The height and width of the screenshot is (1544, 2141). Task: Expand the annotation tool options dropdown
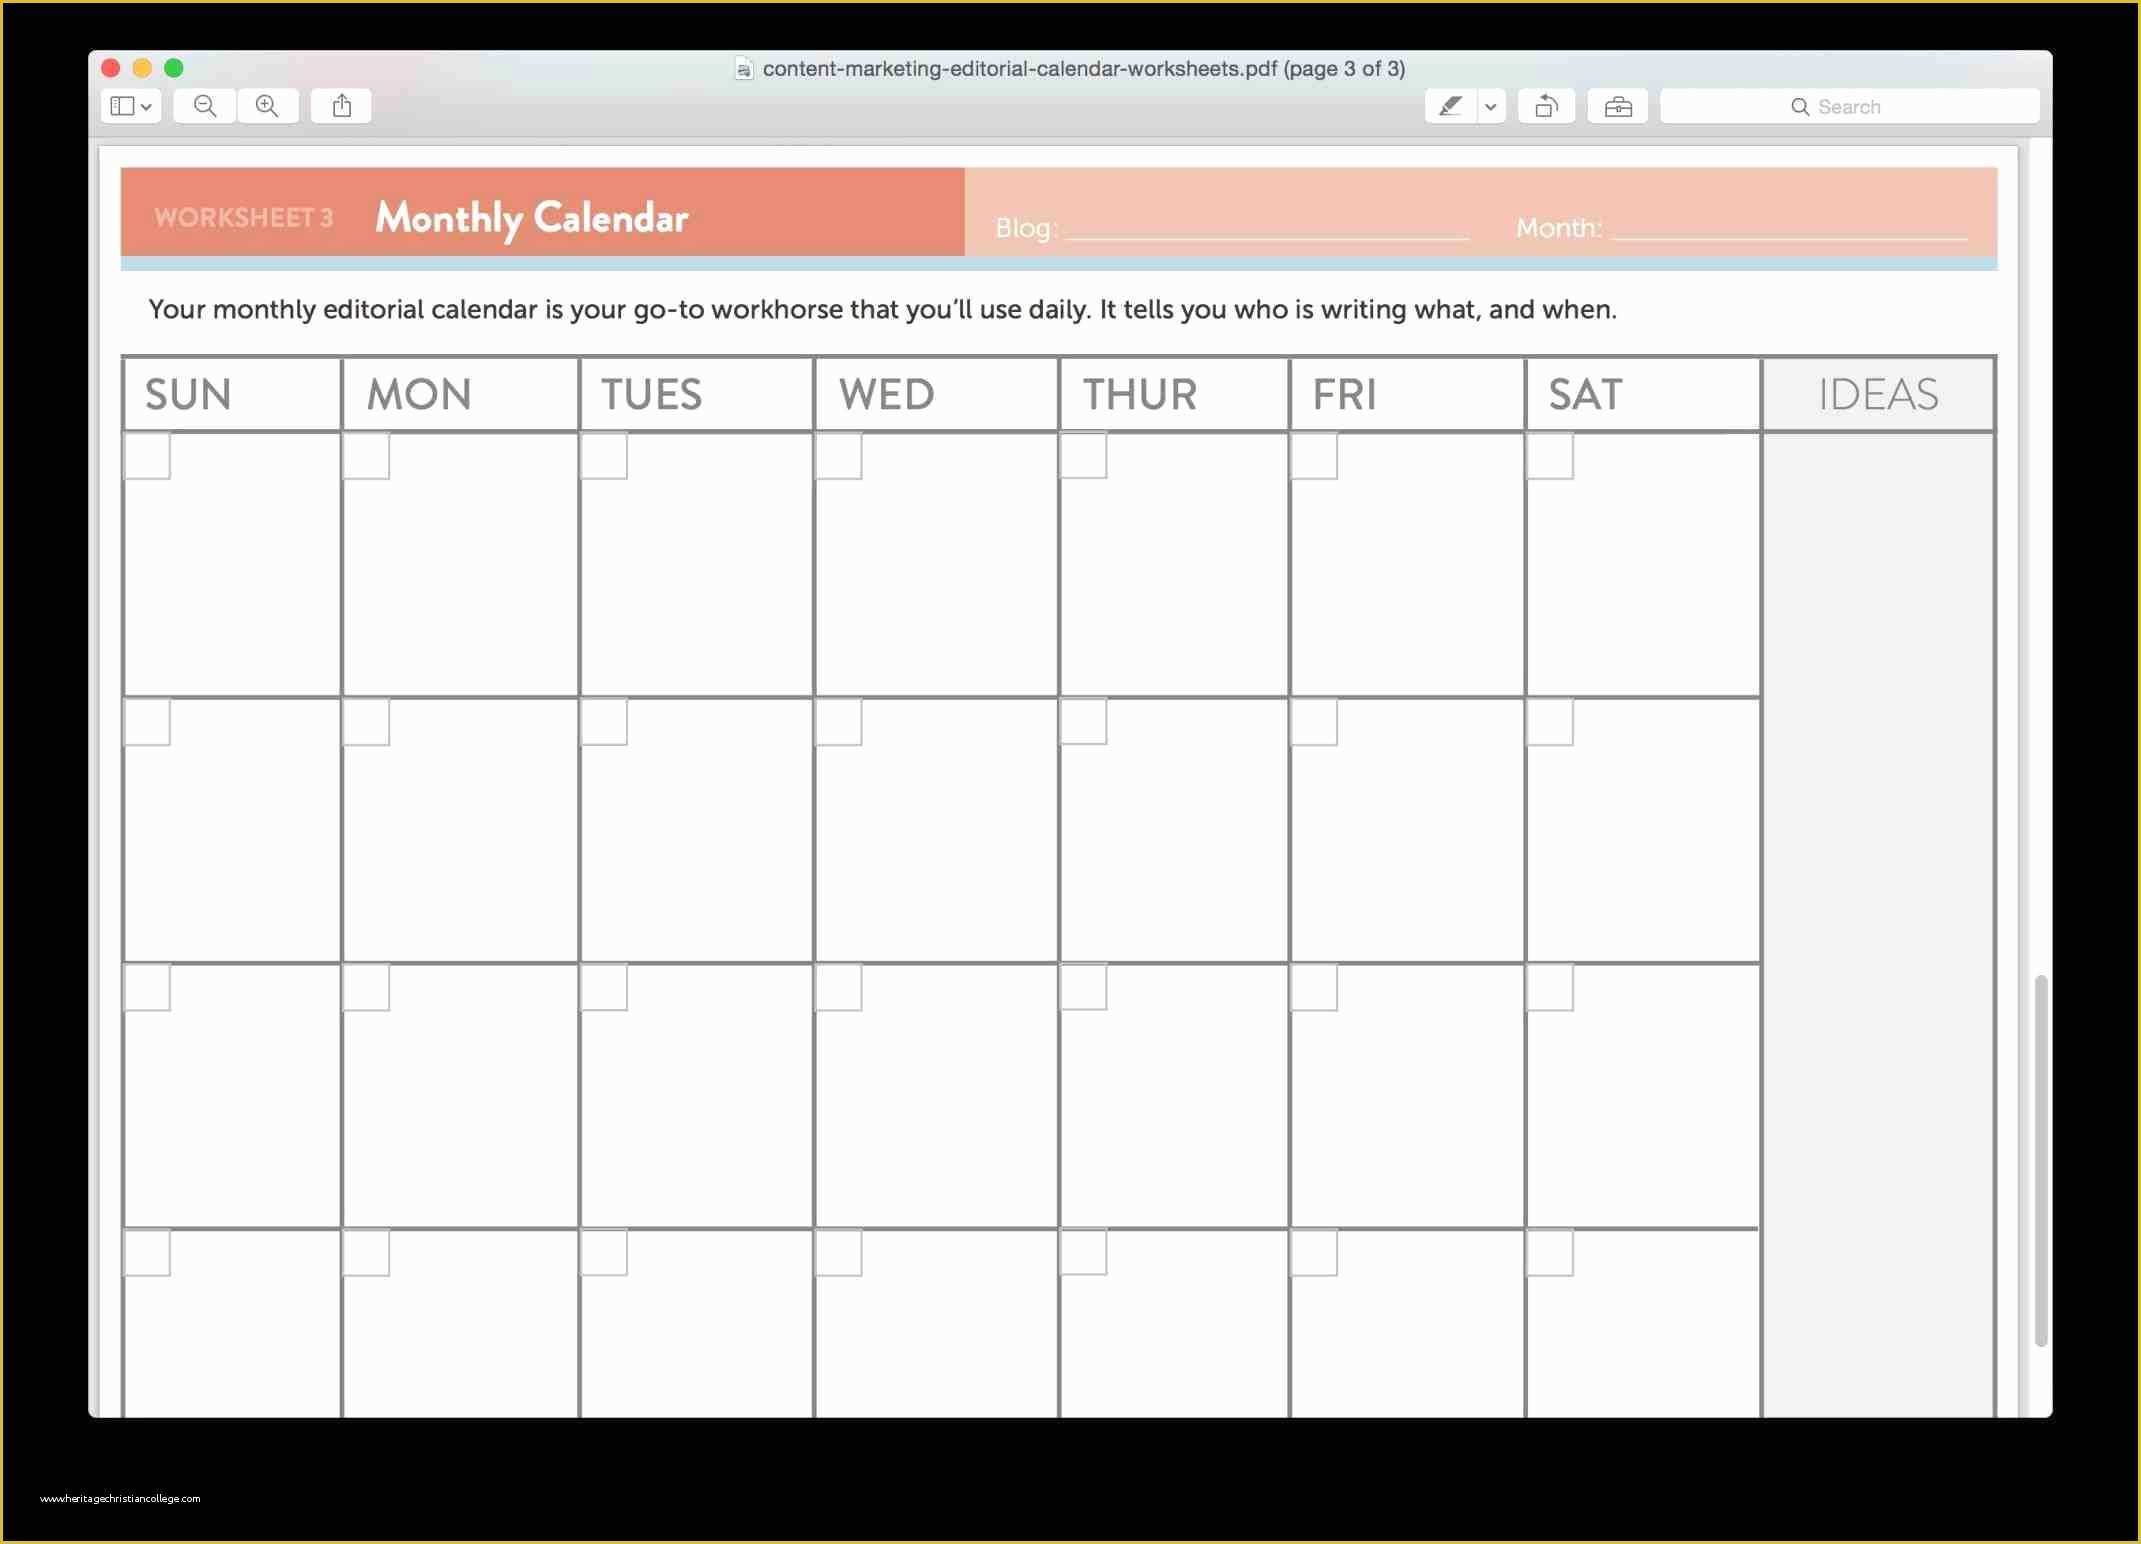point(1488,105)
